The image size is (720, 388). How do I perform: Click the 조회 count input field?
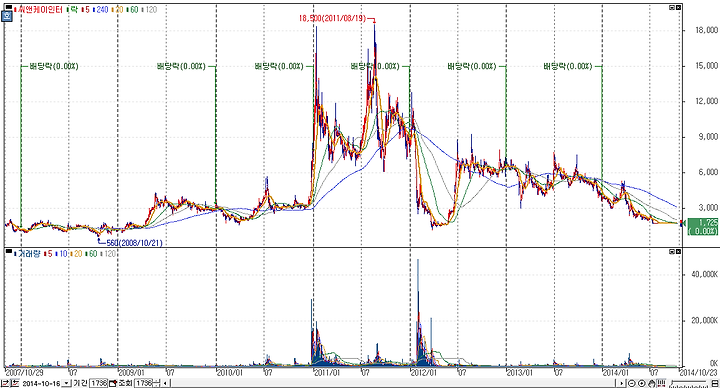144,383
